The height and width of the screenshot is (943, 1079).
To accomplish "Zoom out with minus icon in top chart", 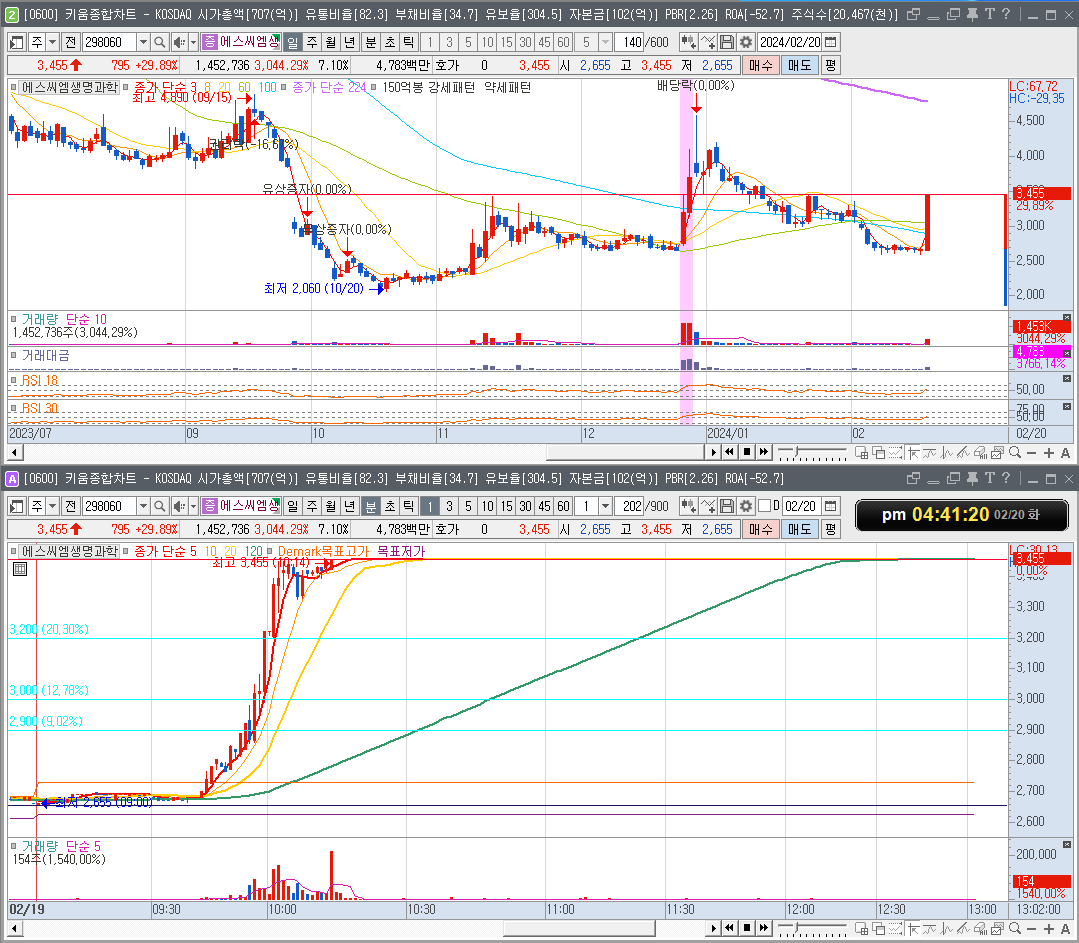I will click(1031, 452).
